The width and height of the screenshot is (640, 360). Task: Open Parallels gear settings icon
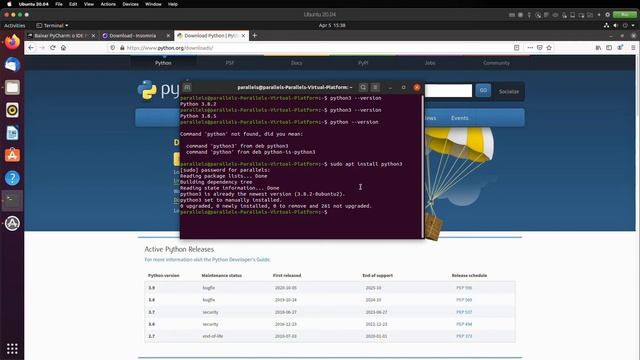point(607,15)
